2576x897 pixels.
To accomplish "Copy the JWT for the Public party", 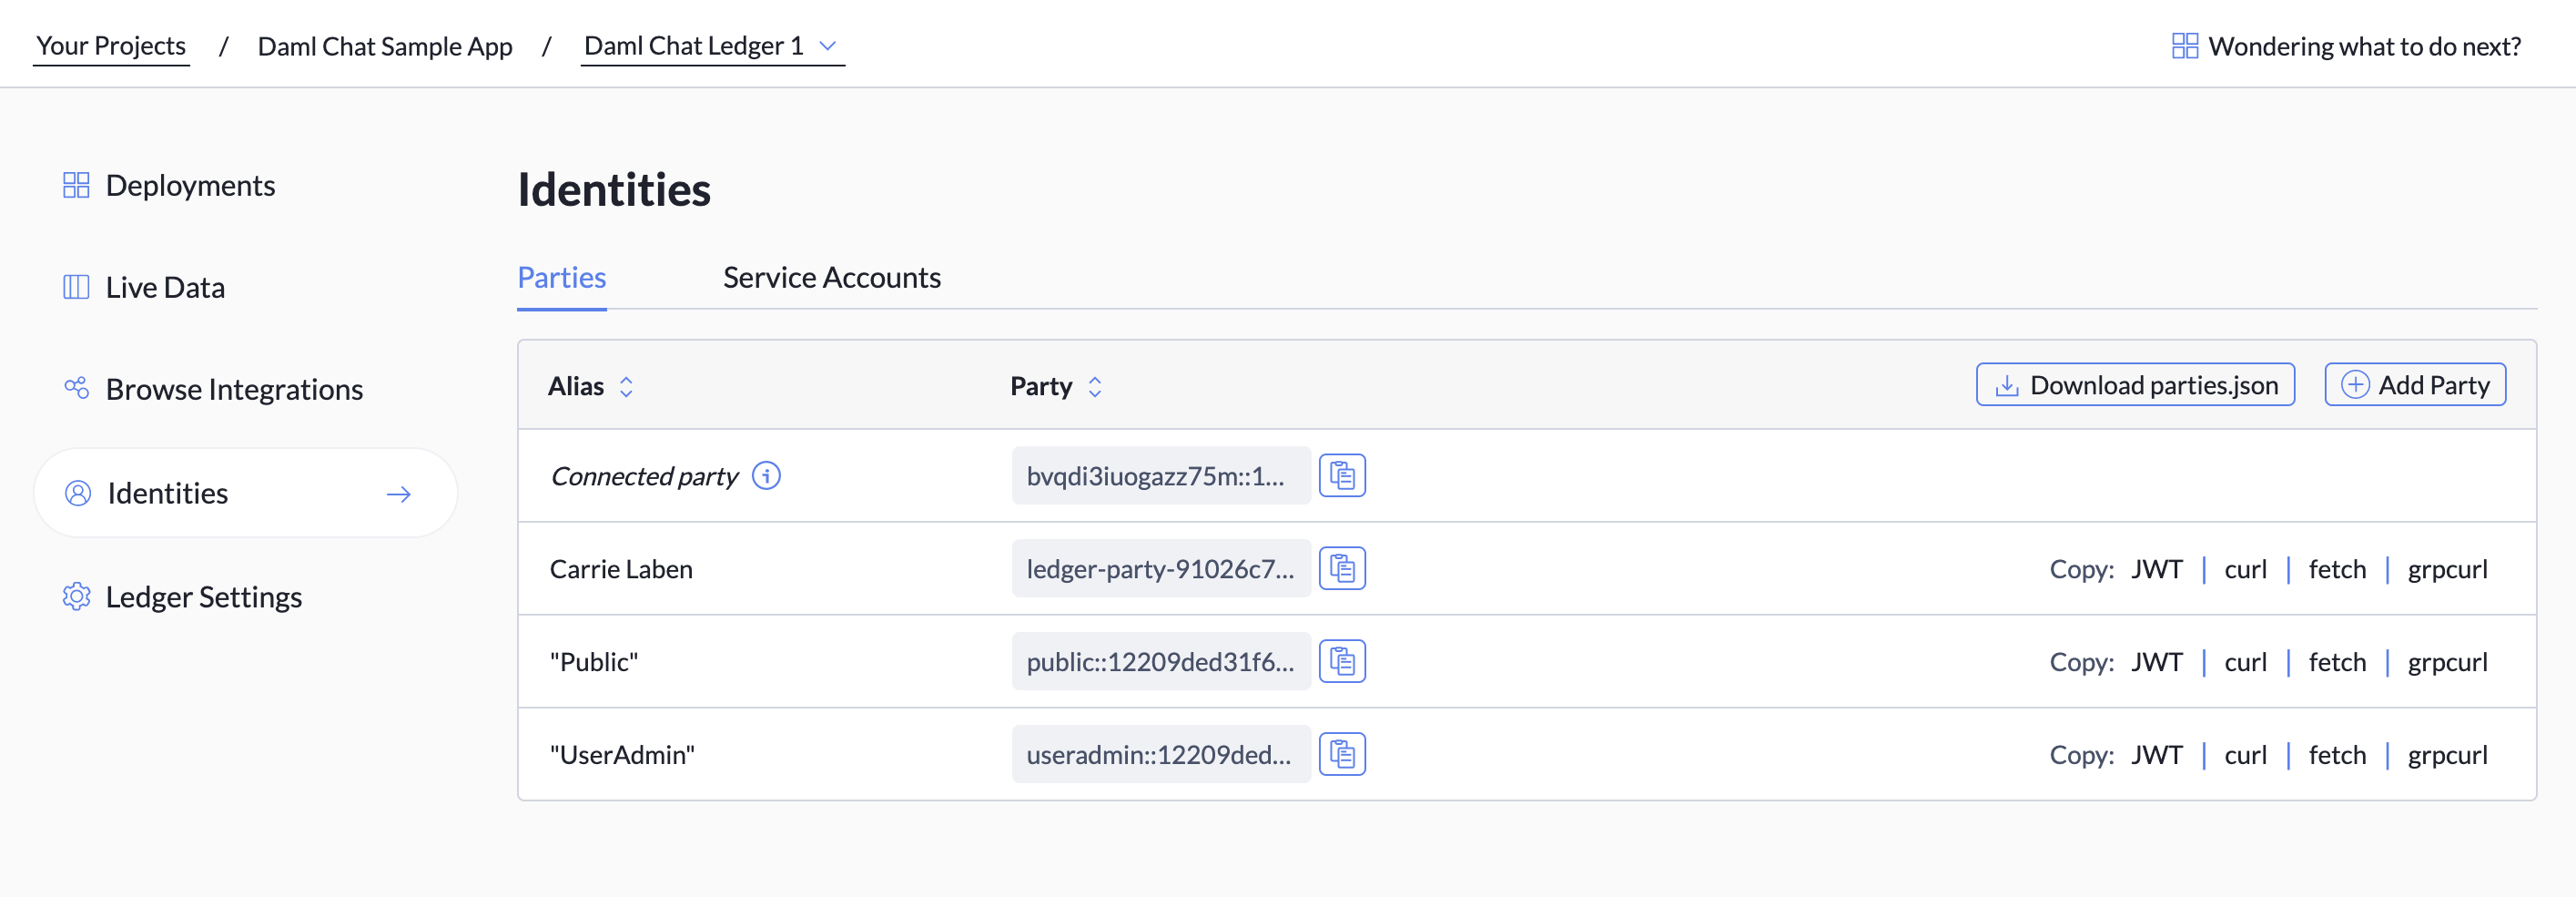I will (2158, 661).
